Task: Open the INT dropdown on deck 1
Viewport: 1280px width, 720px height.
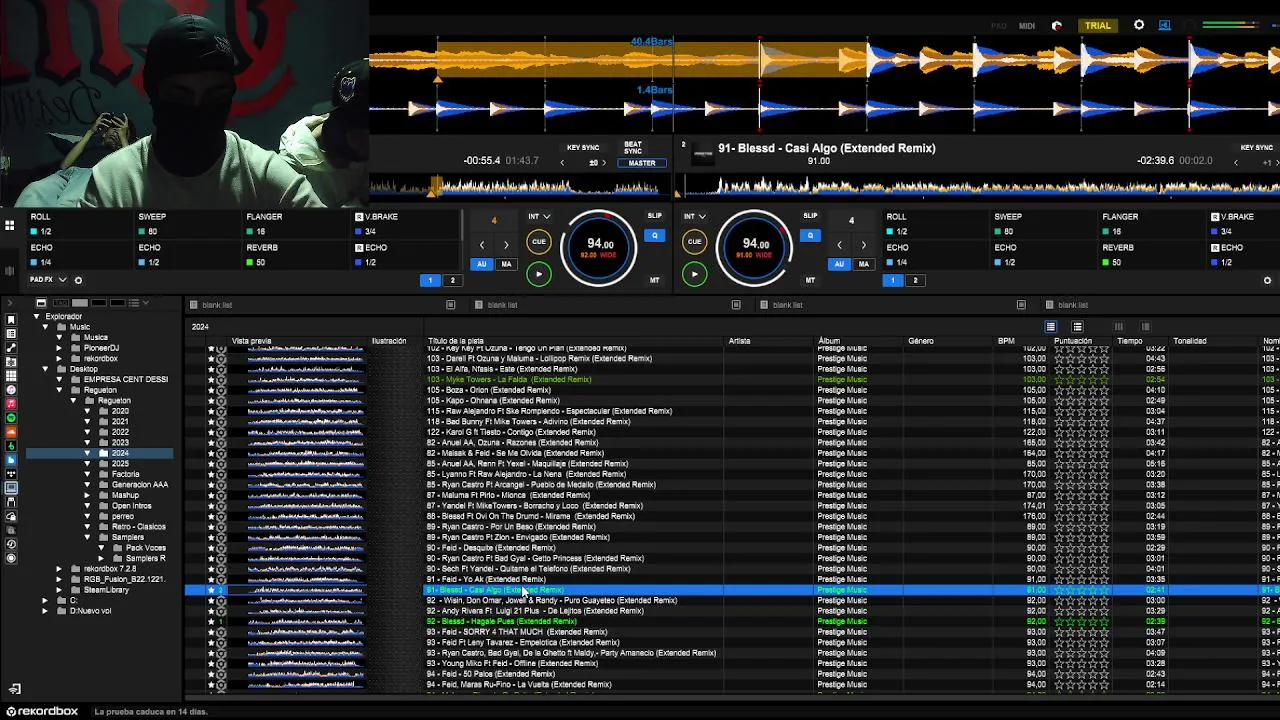Action: coord(539,216)
